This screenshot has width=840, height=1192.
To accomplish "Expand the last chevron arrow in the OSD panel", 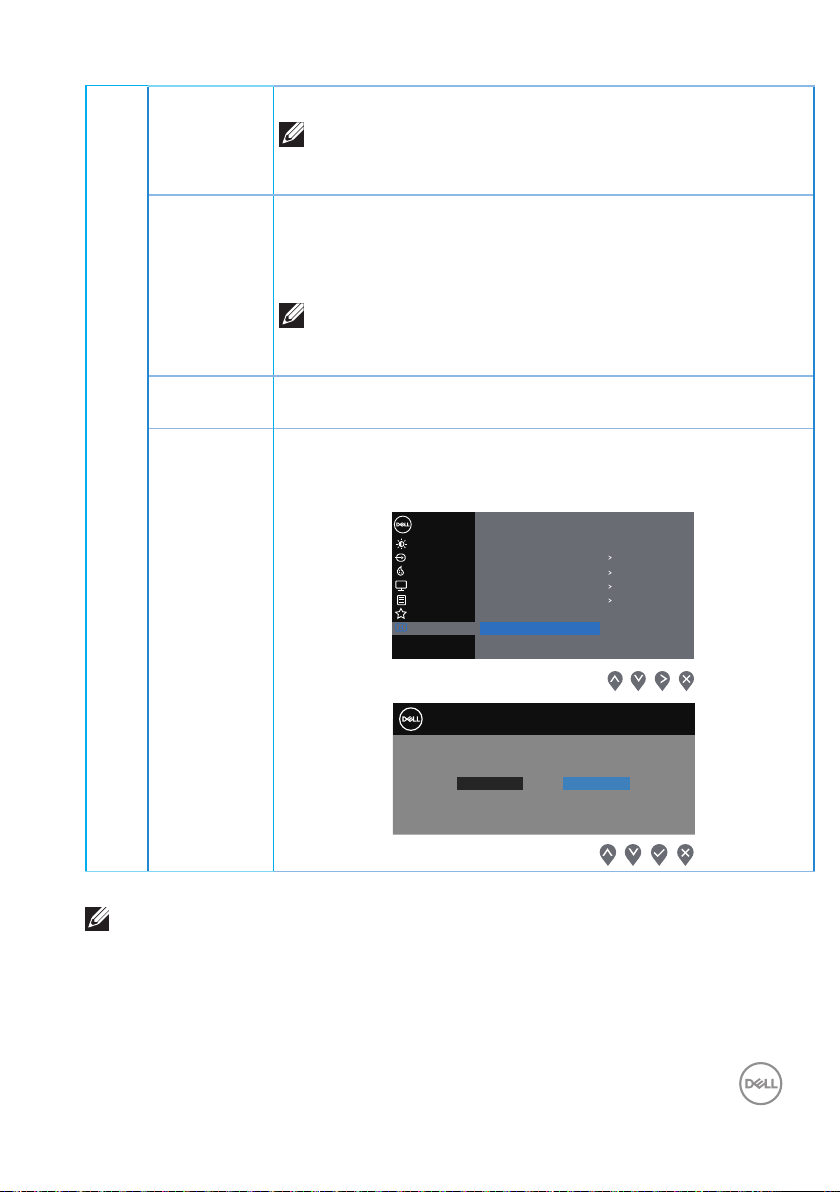I will (610, 601).
